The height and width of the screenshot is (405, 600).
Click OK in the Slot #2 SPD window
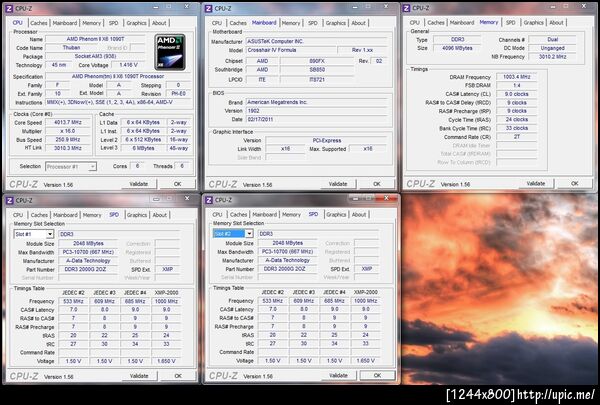[x=377, y=376]
